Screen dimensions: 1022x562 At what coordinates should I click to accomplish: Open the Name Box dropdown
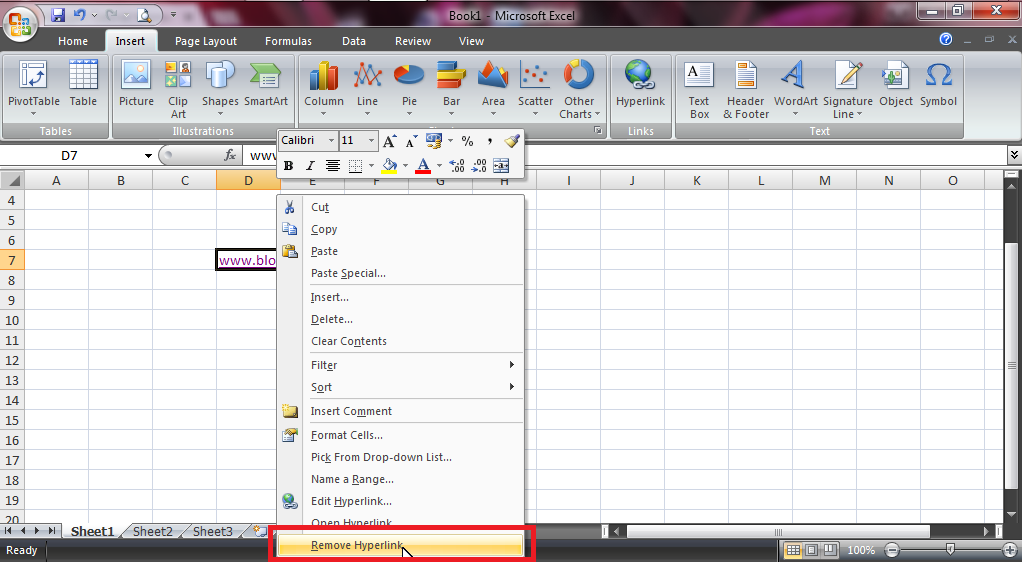(x=149, y=156)
